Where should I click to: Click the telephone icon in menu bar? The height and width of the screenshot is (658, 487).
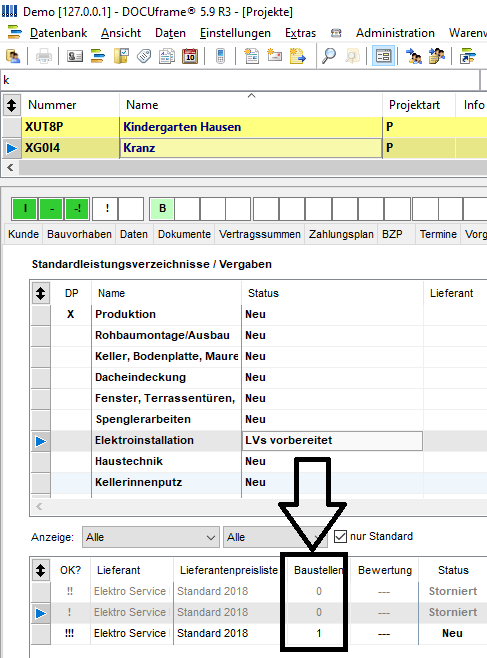pos(336,33)
